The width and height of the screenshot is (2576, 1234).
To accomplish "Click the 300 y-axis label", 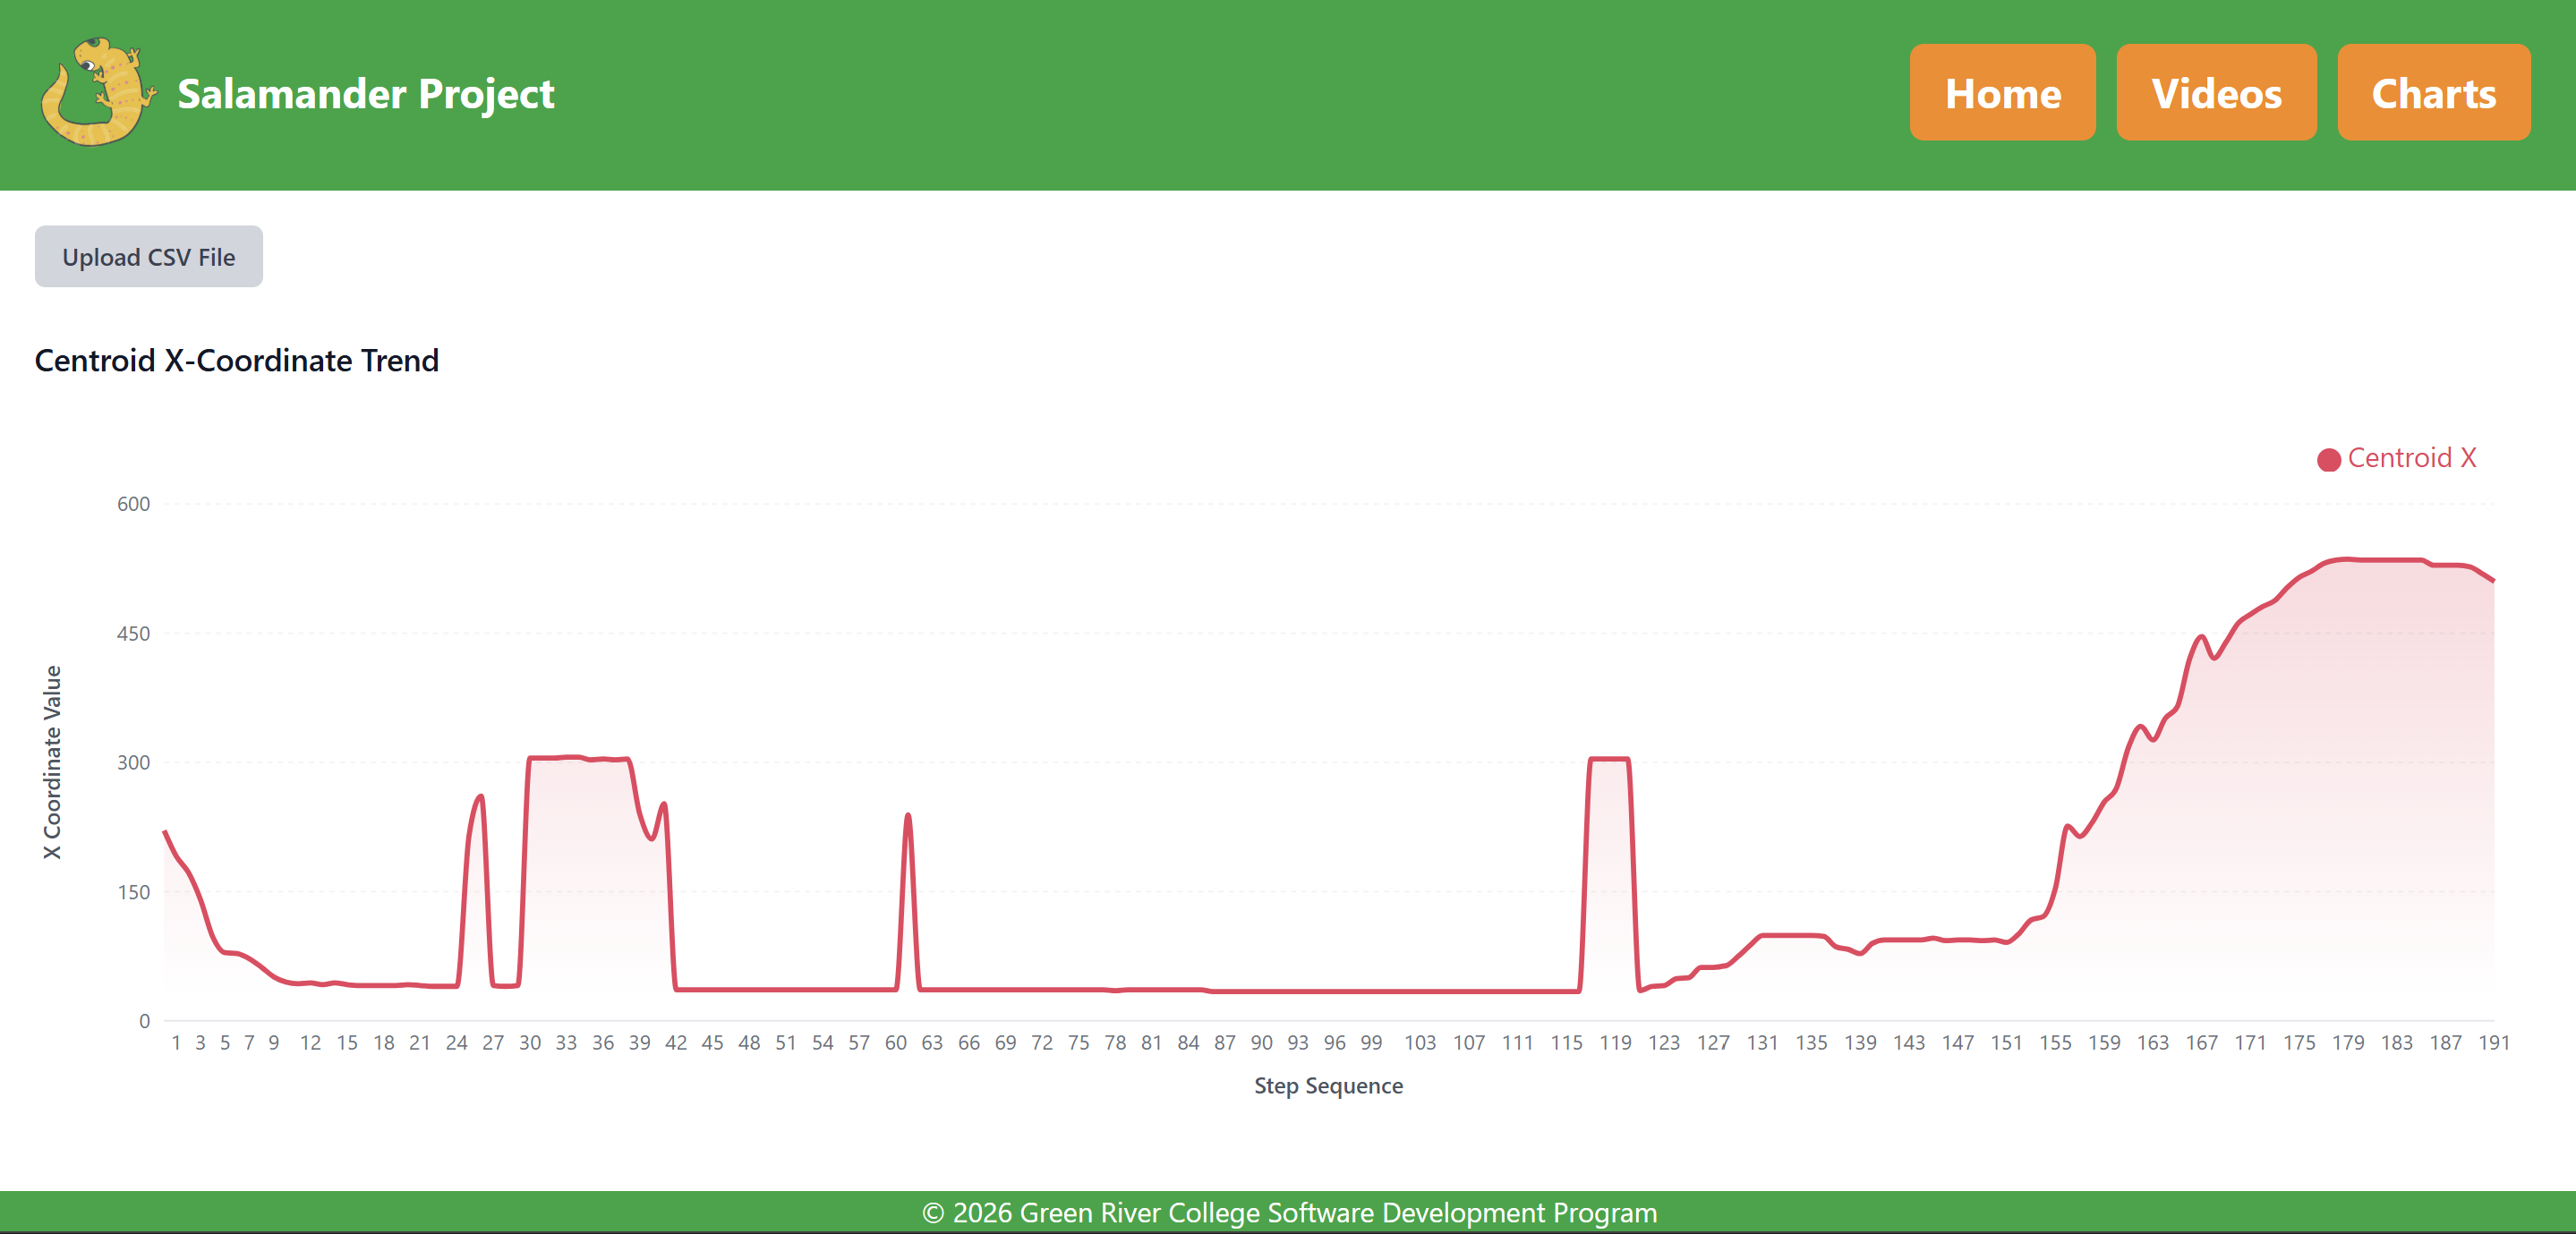I will tap(133, 763).
